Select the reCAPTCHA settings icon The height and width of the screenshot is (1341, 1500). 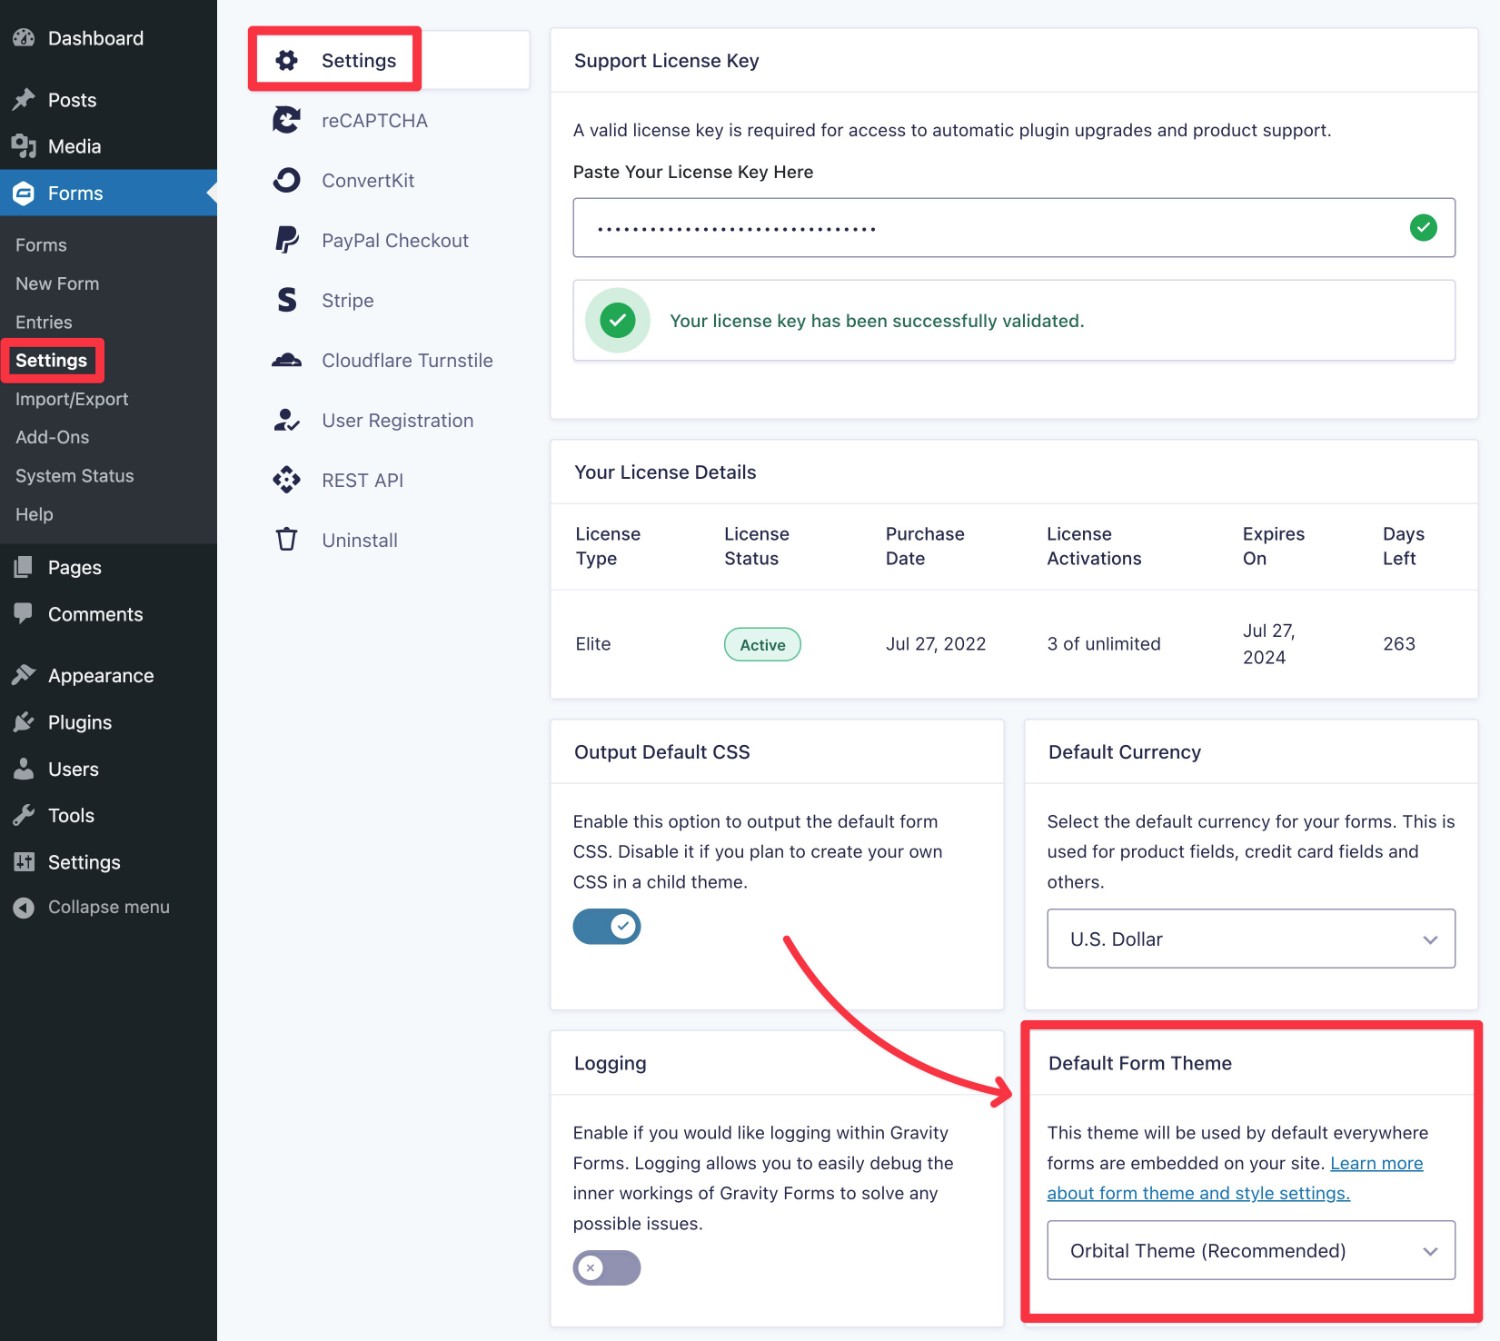tap(286, 120)
